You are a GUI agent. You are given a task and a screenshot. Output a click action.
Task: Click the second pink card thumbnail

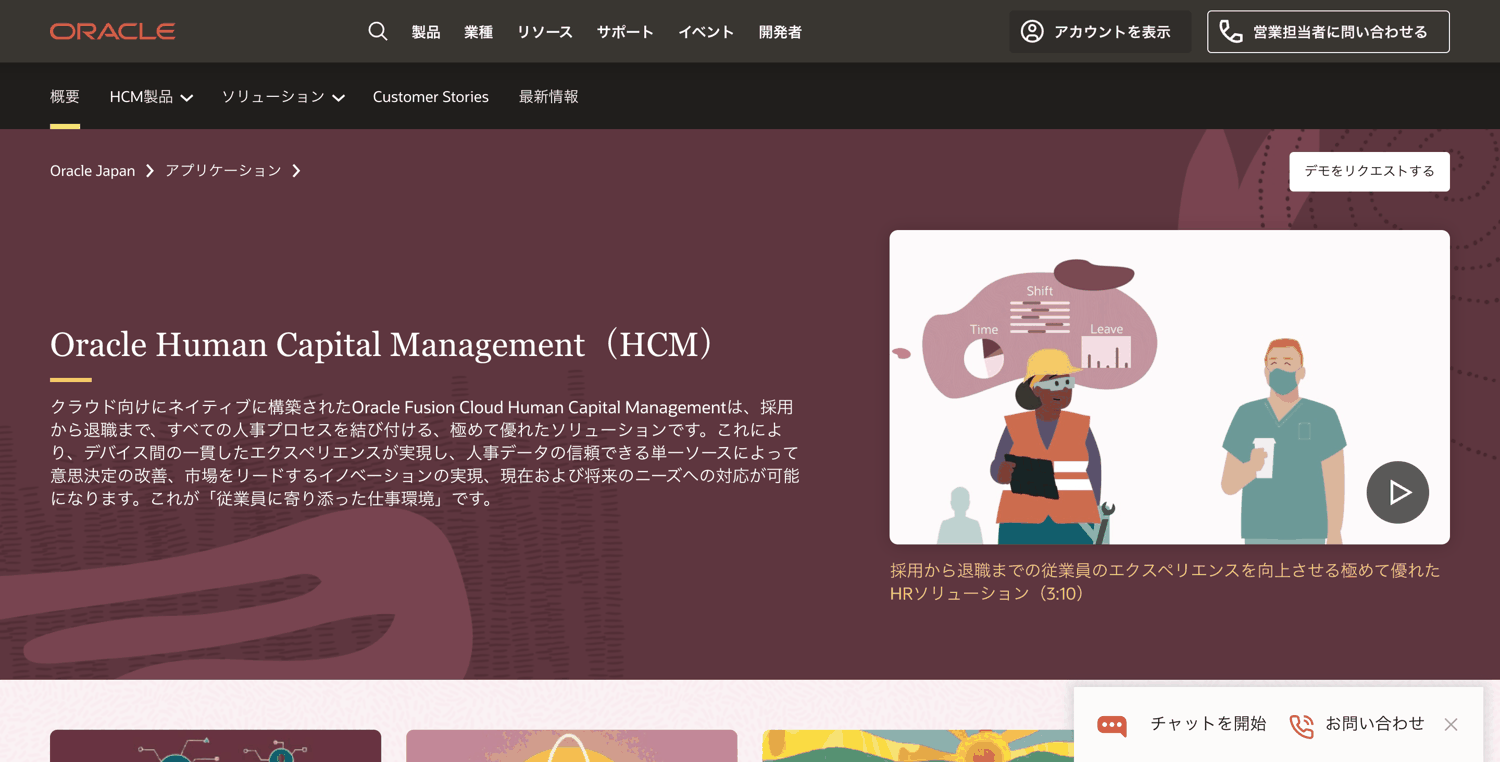coord(571,746)
